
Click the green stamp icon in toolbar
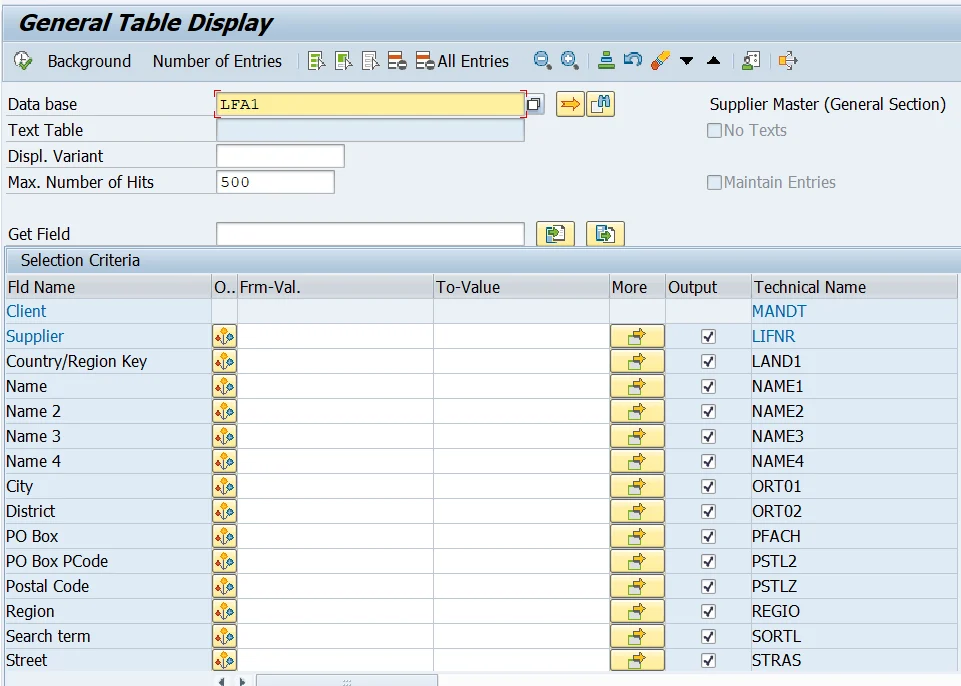point(606,61)
